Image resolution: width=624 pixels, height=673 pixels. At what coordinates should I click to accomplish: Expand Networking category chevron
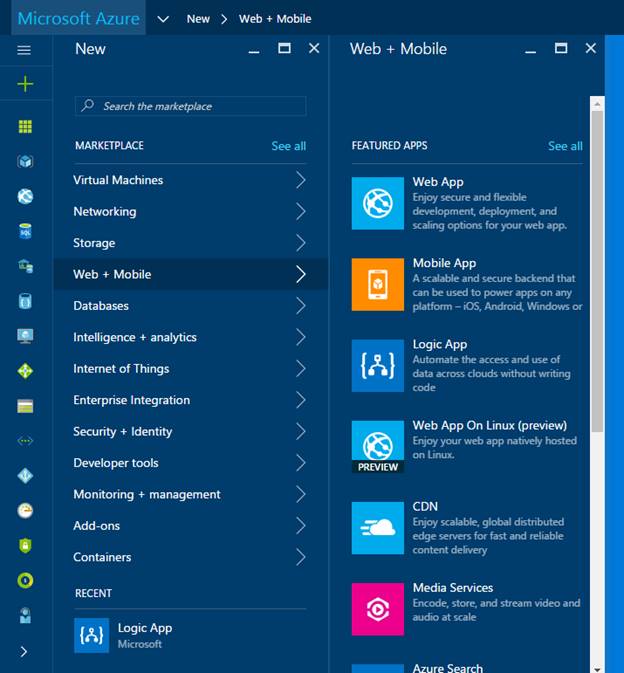coord(301,211)
